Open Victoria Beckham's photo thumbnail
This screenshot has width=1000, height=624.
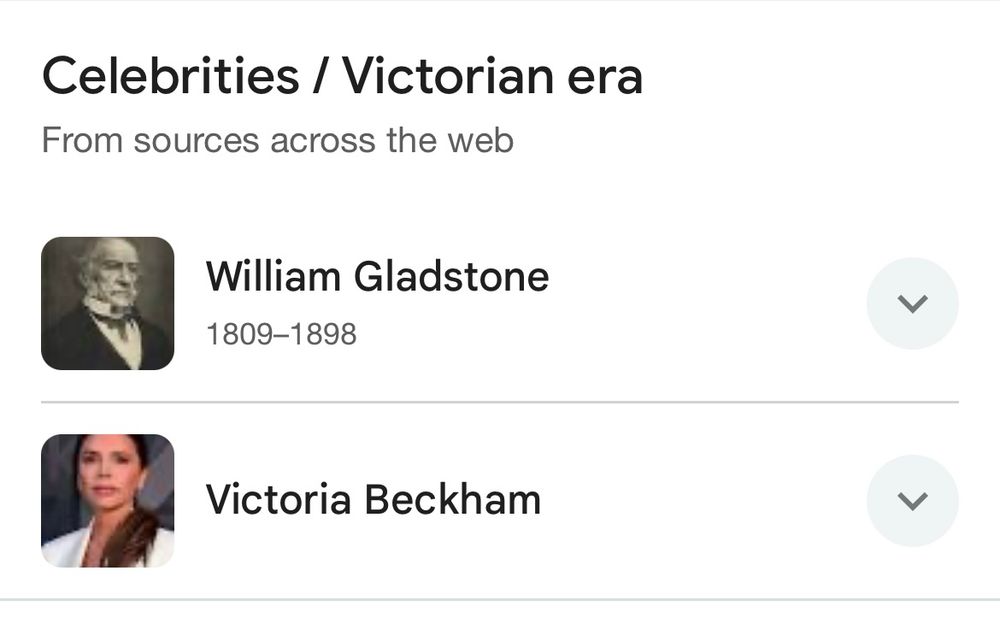[108, 500]
